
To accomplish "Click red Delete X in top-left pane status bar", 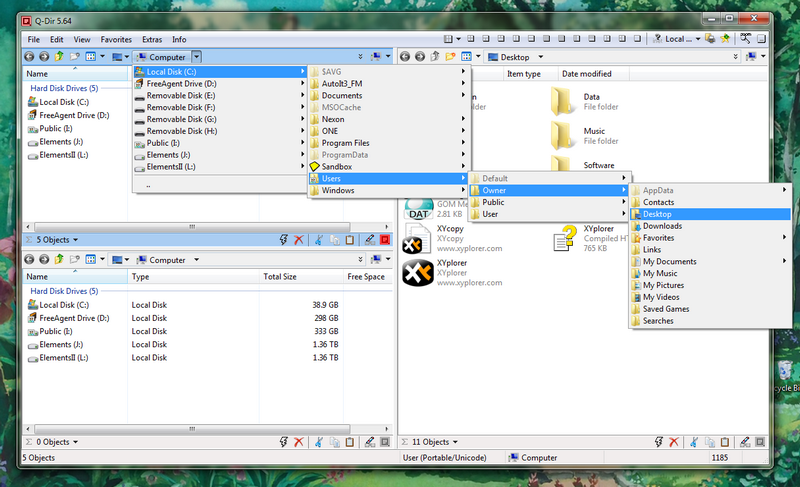I will (x=297, y=240).
